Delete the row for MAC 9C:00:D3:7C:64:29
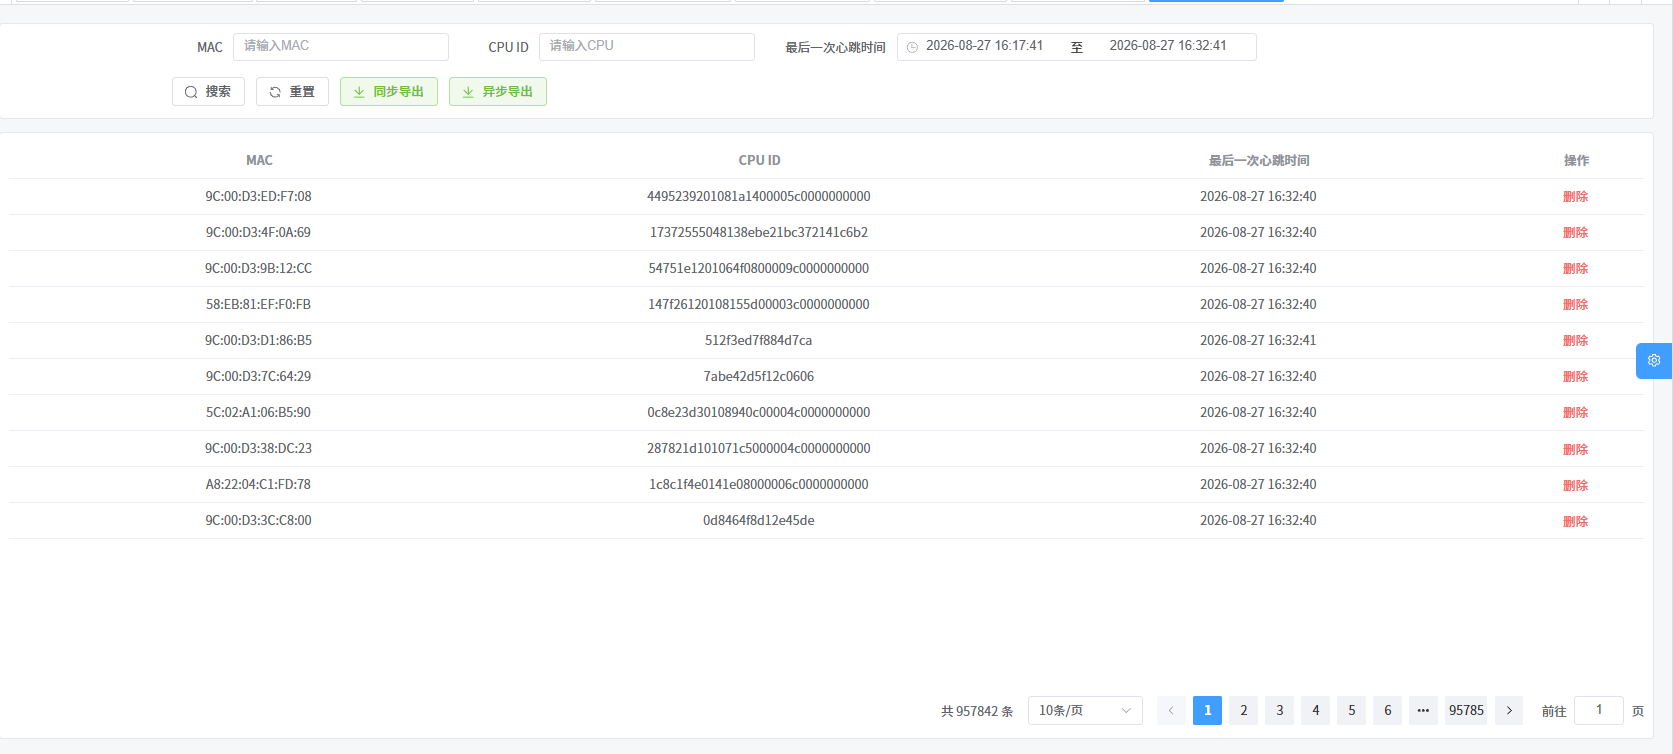Viewport: 1673px width, 754px height. click(1576, 377)
